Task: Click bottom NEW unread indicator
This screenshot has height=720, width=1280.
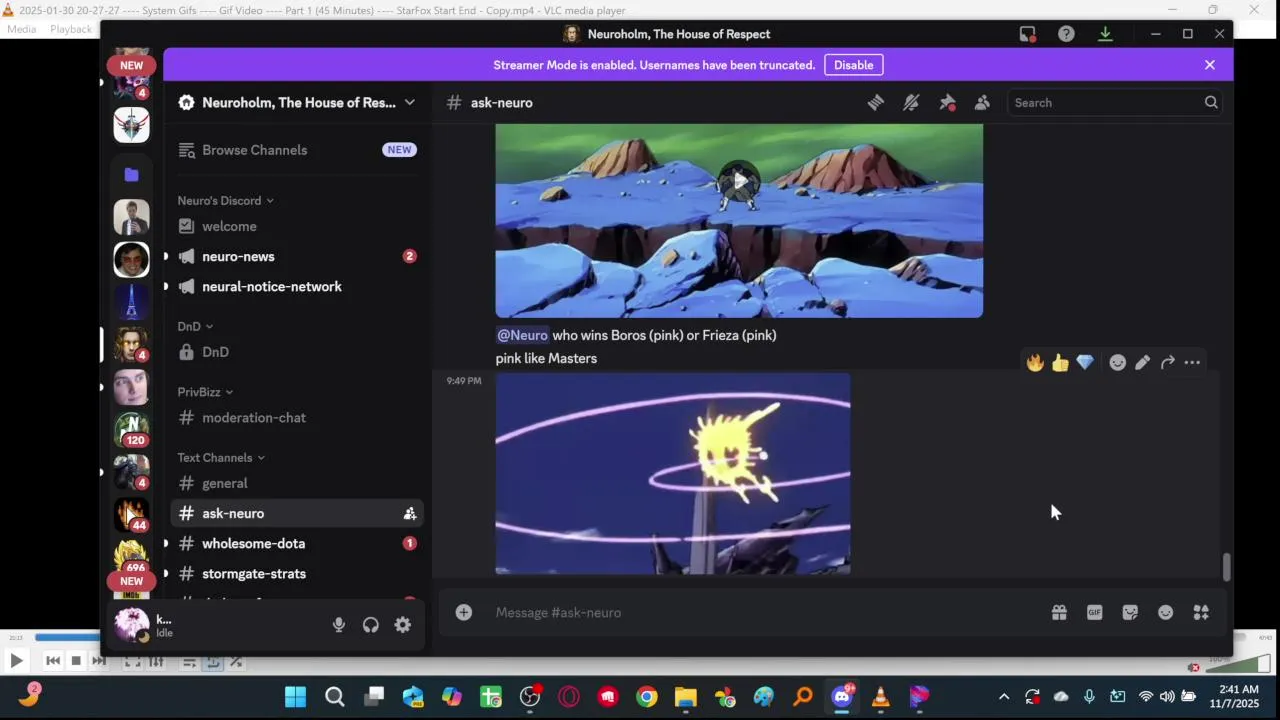Action: point(132,581)
